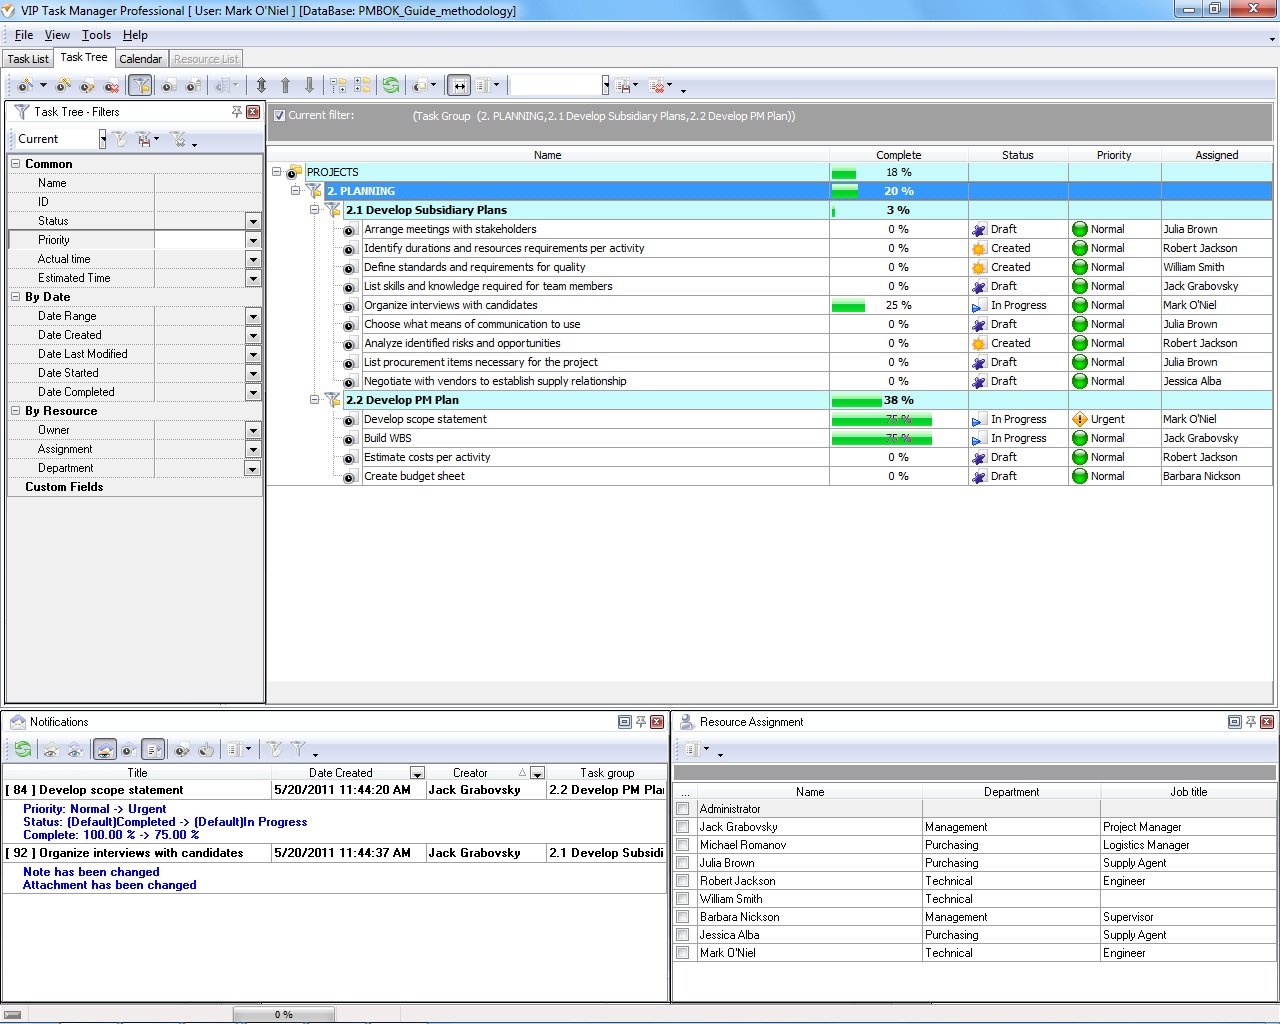Click the progress bar of Build WBS
Viewport: 1280px width, 1024px height.
[x=881, y=438]
